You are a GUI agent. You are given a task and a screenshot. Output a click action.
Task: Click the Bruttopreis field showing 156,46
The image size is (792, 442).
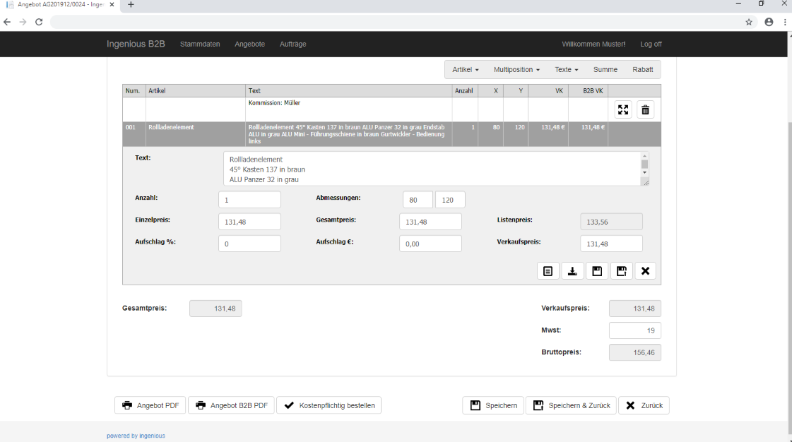[x=635, y=353]
